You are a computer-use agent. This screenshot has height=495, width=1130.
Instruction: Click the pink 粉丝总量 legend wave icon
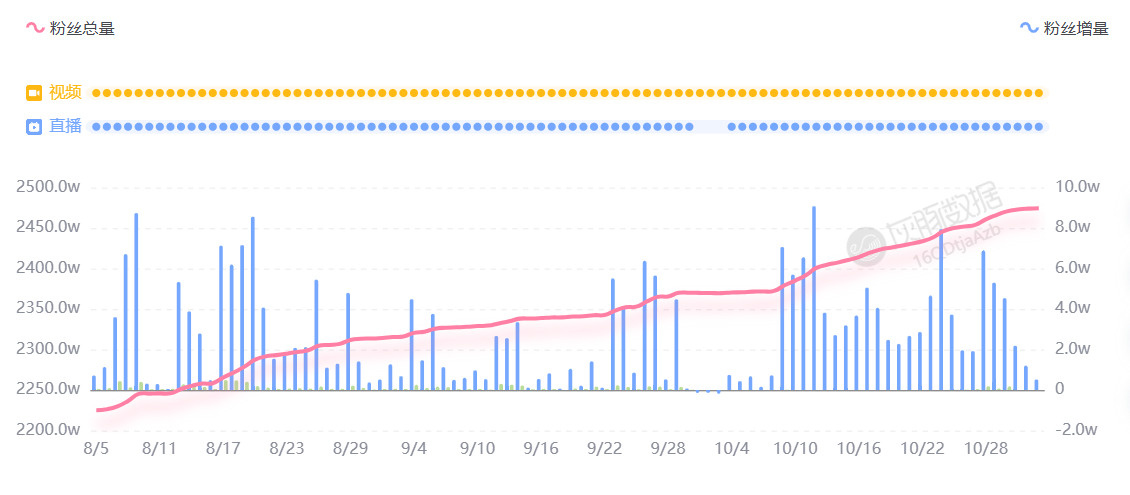35,29
